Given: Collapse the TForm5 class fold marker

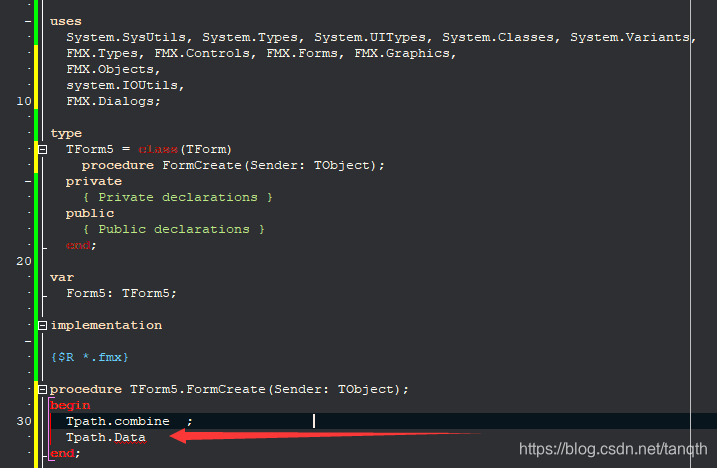Looking at the screenshot, I should 43,150.
